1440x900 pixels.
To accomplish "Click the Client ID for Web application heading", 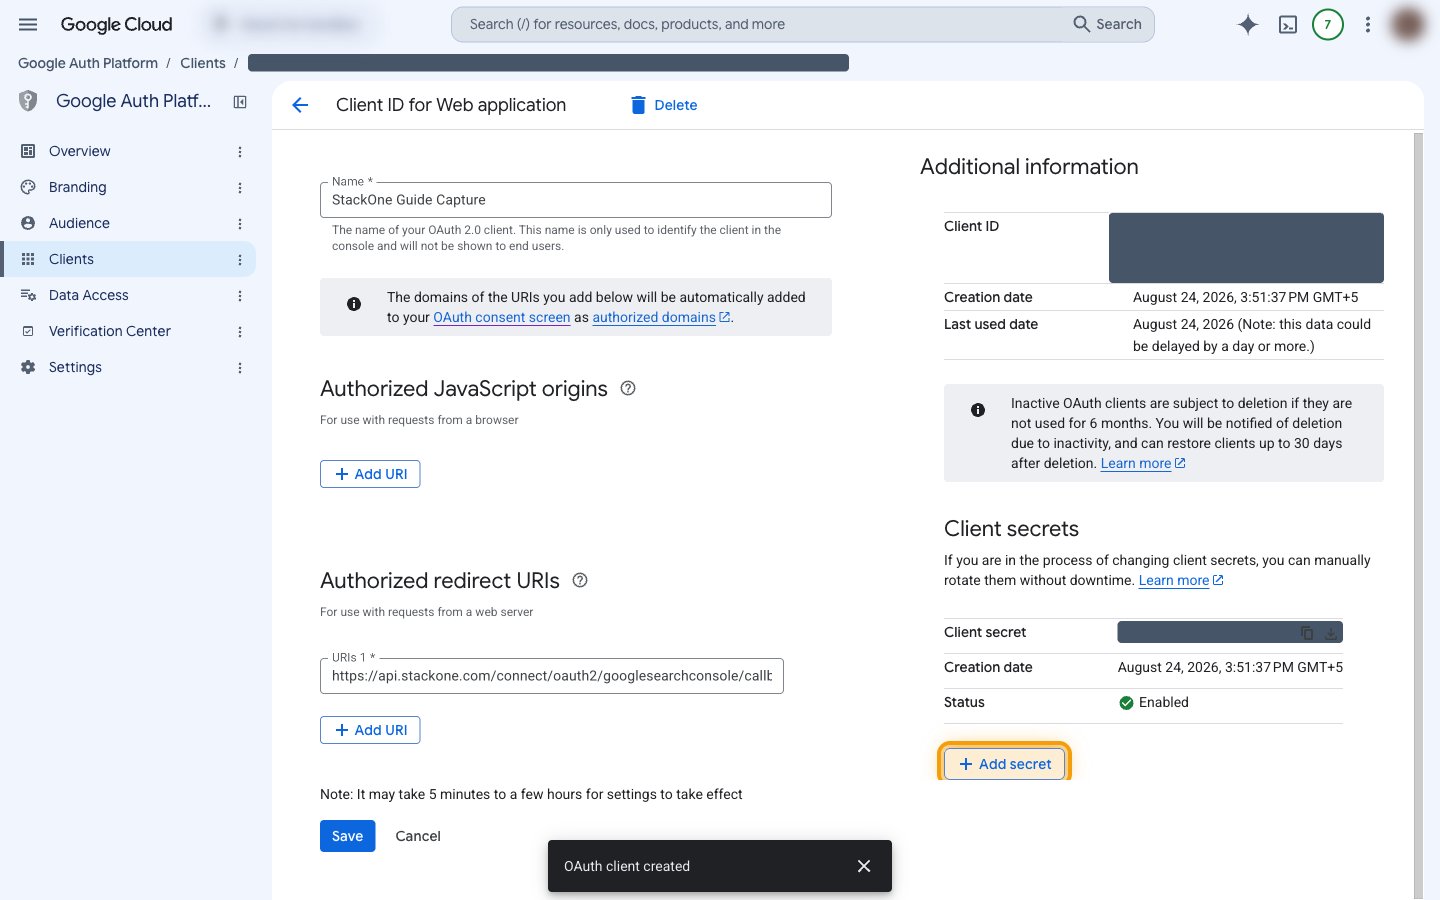I will [451, 105].
